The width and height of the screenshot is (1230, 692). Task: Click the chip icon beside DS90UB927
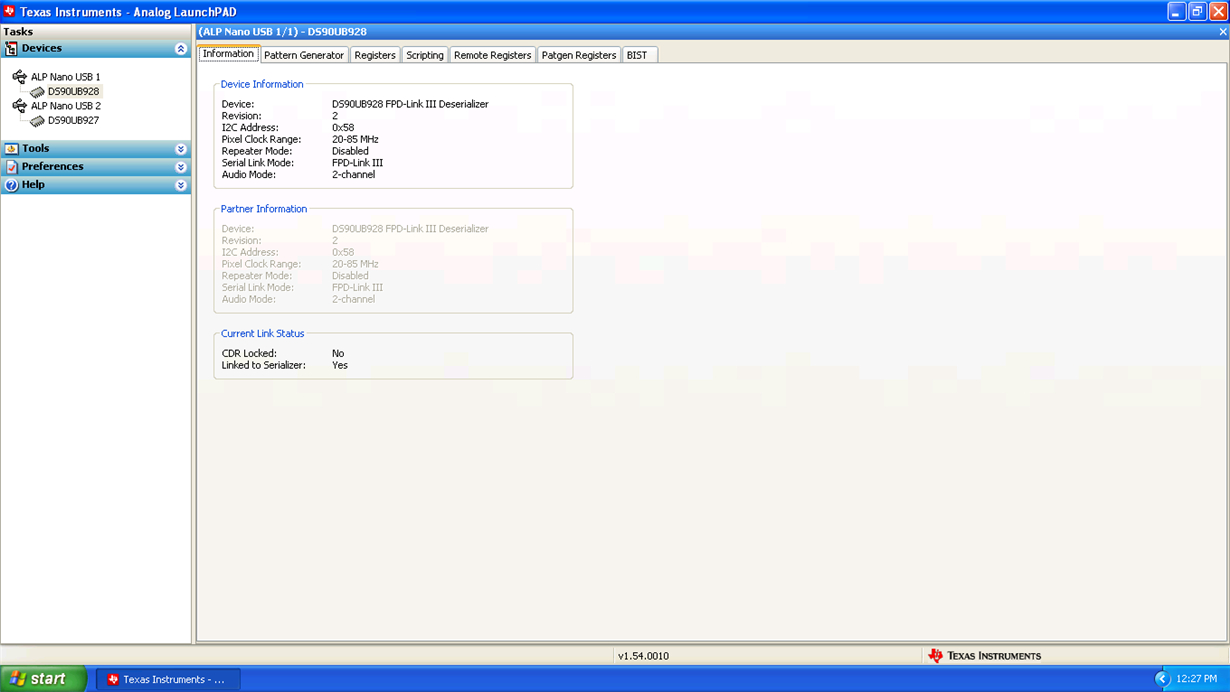37,121
